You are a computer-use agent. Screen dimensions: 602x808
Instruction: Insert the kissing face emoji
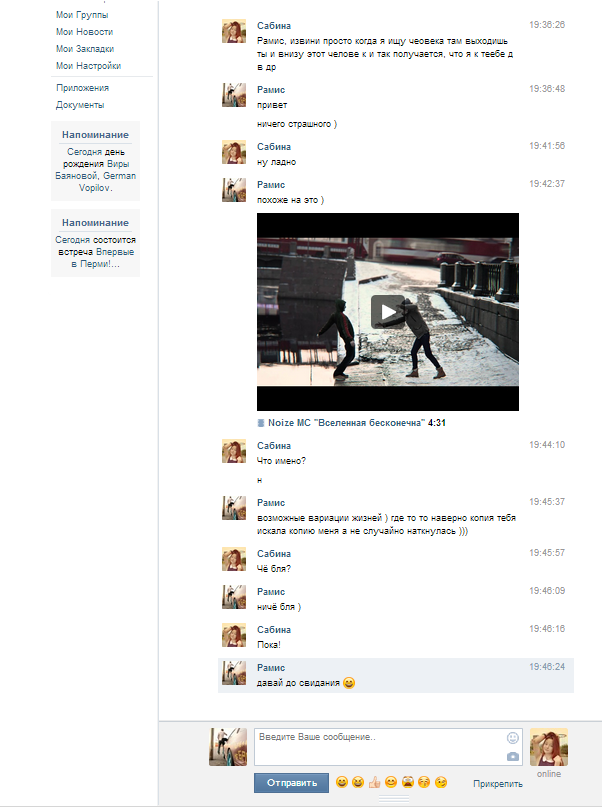424,782
